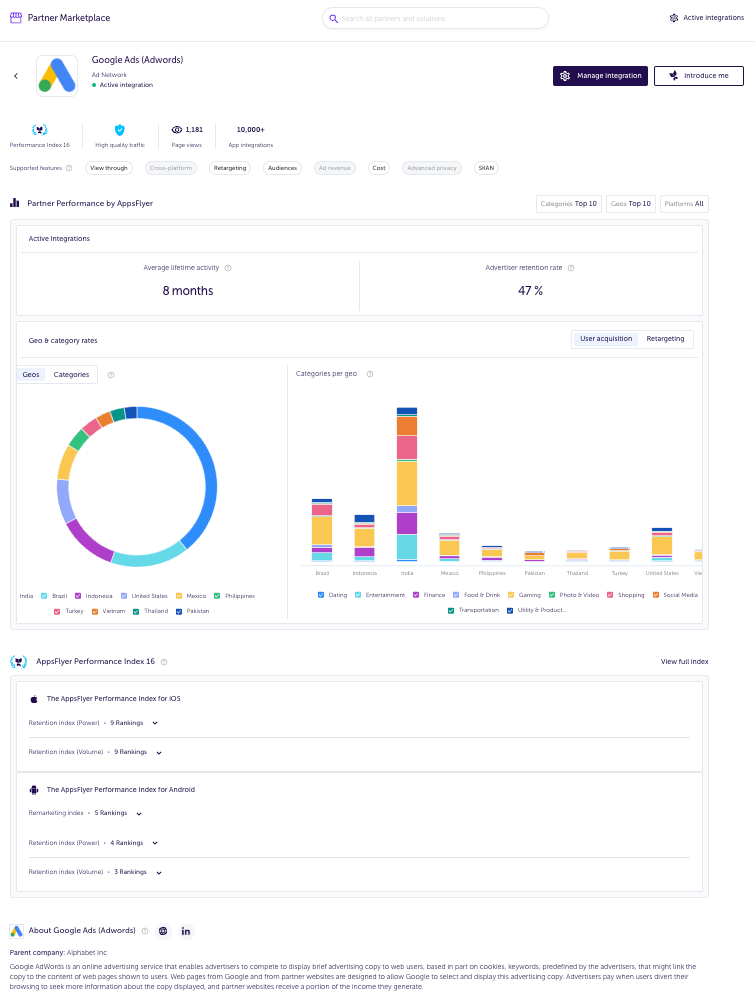Click the High quality traffic shield icon
755x998 pixels.
click(x=120, y=130)
